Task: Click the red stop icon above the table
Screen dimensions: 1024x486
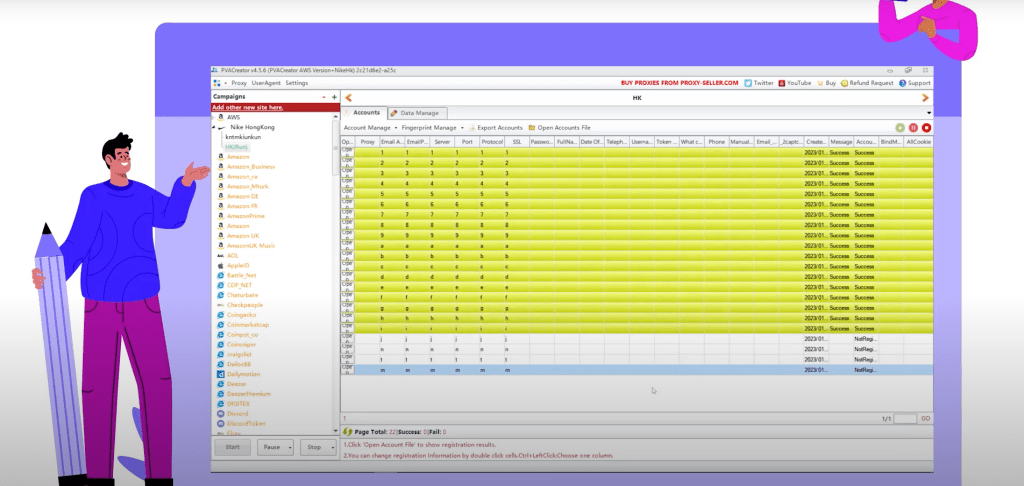Action: coord(926,128)
